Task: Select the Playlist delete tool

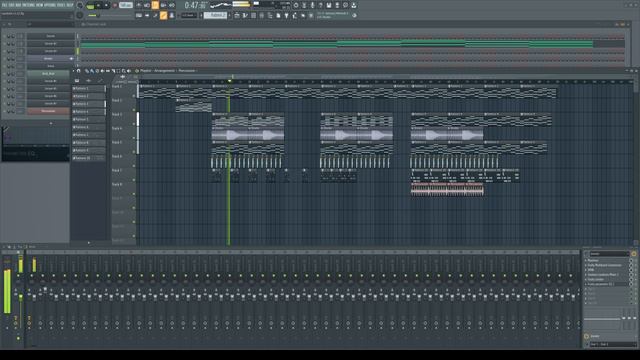Action: point(97,71)
